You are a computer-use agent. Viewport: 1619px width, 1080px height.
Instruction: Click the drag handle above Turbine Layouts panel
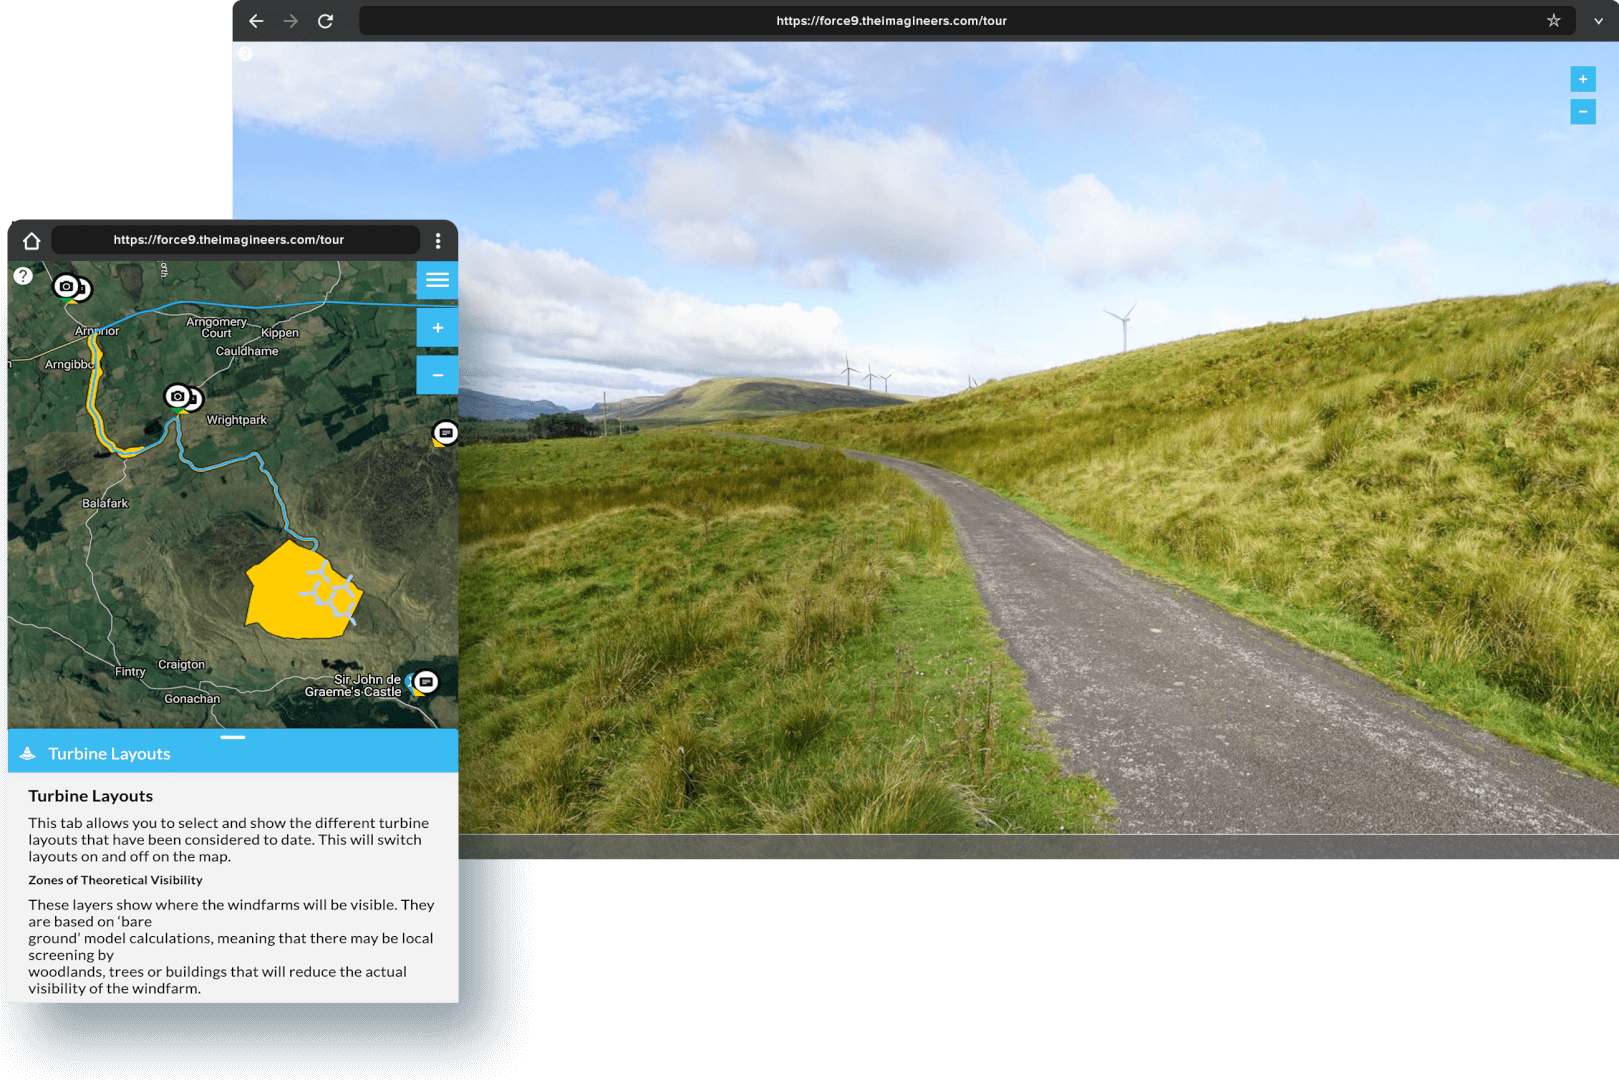tap(233, 737)
